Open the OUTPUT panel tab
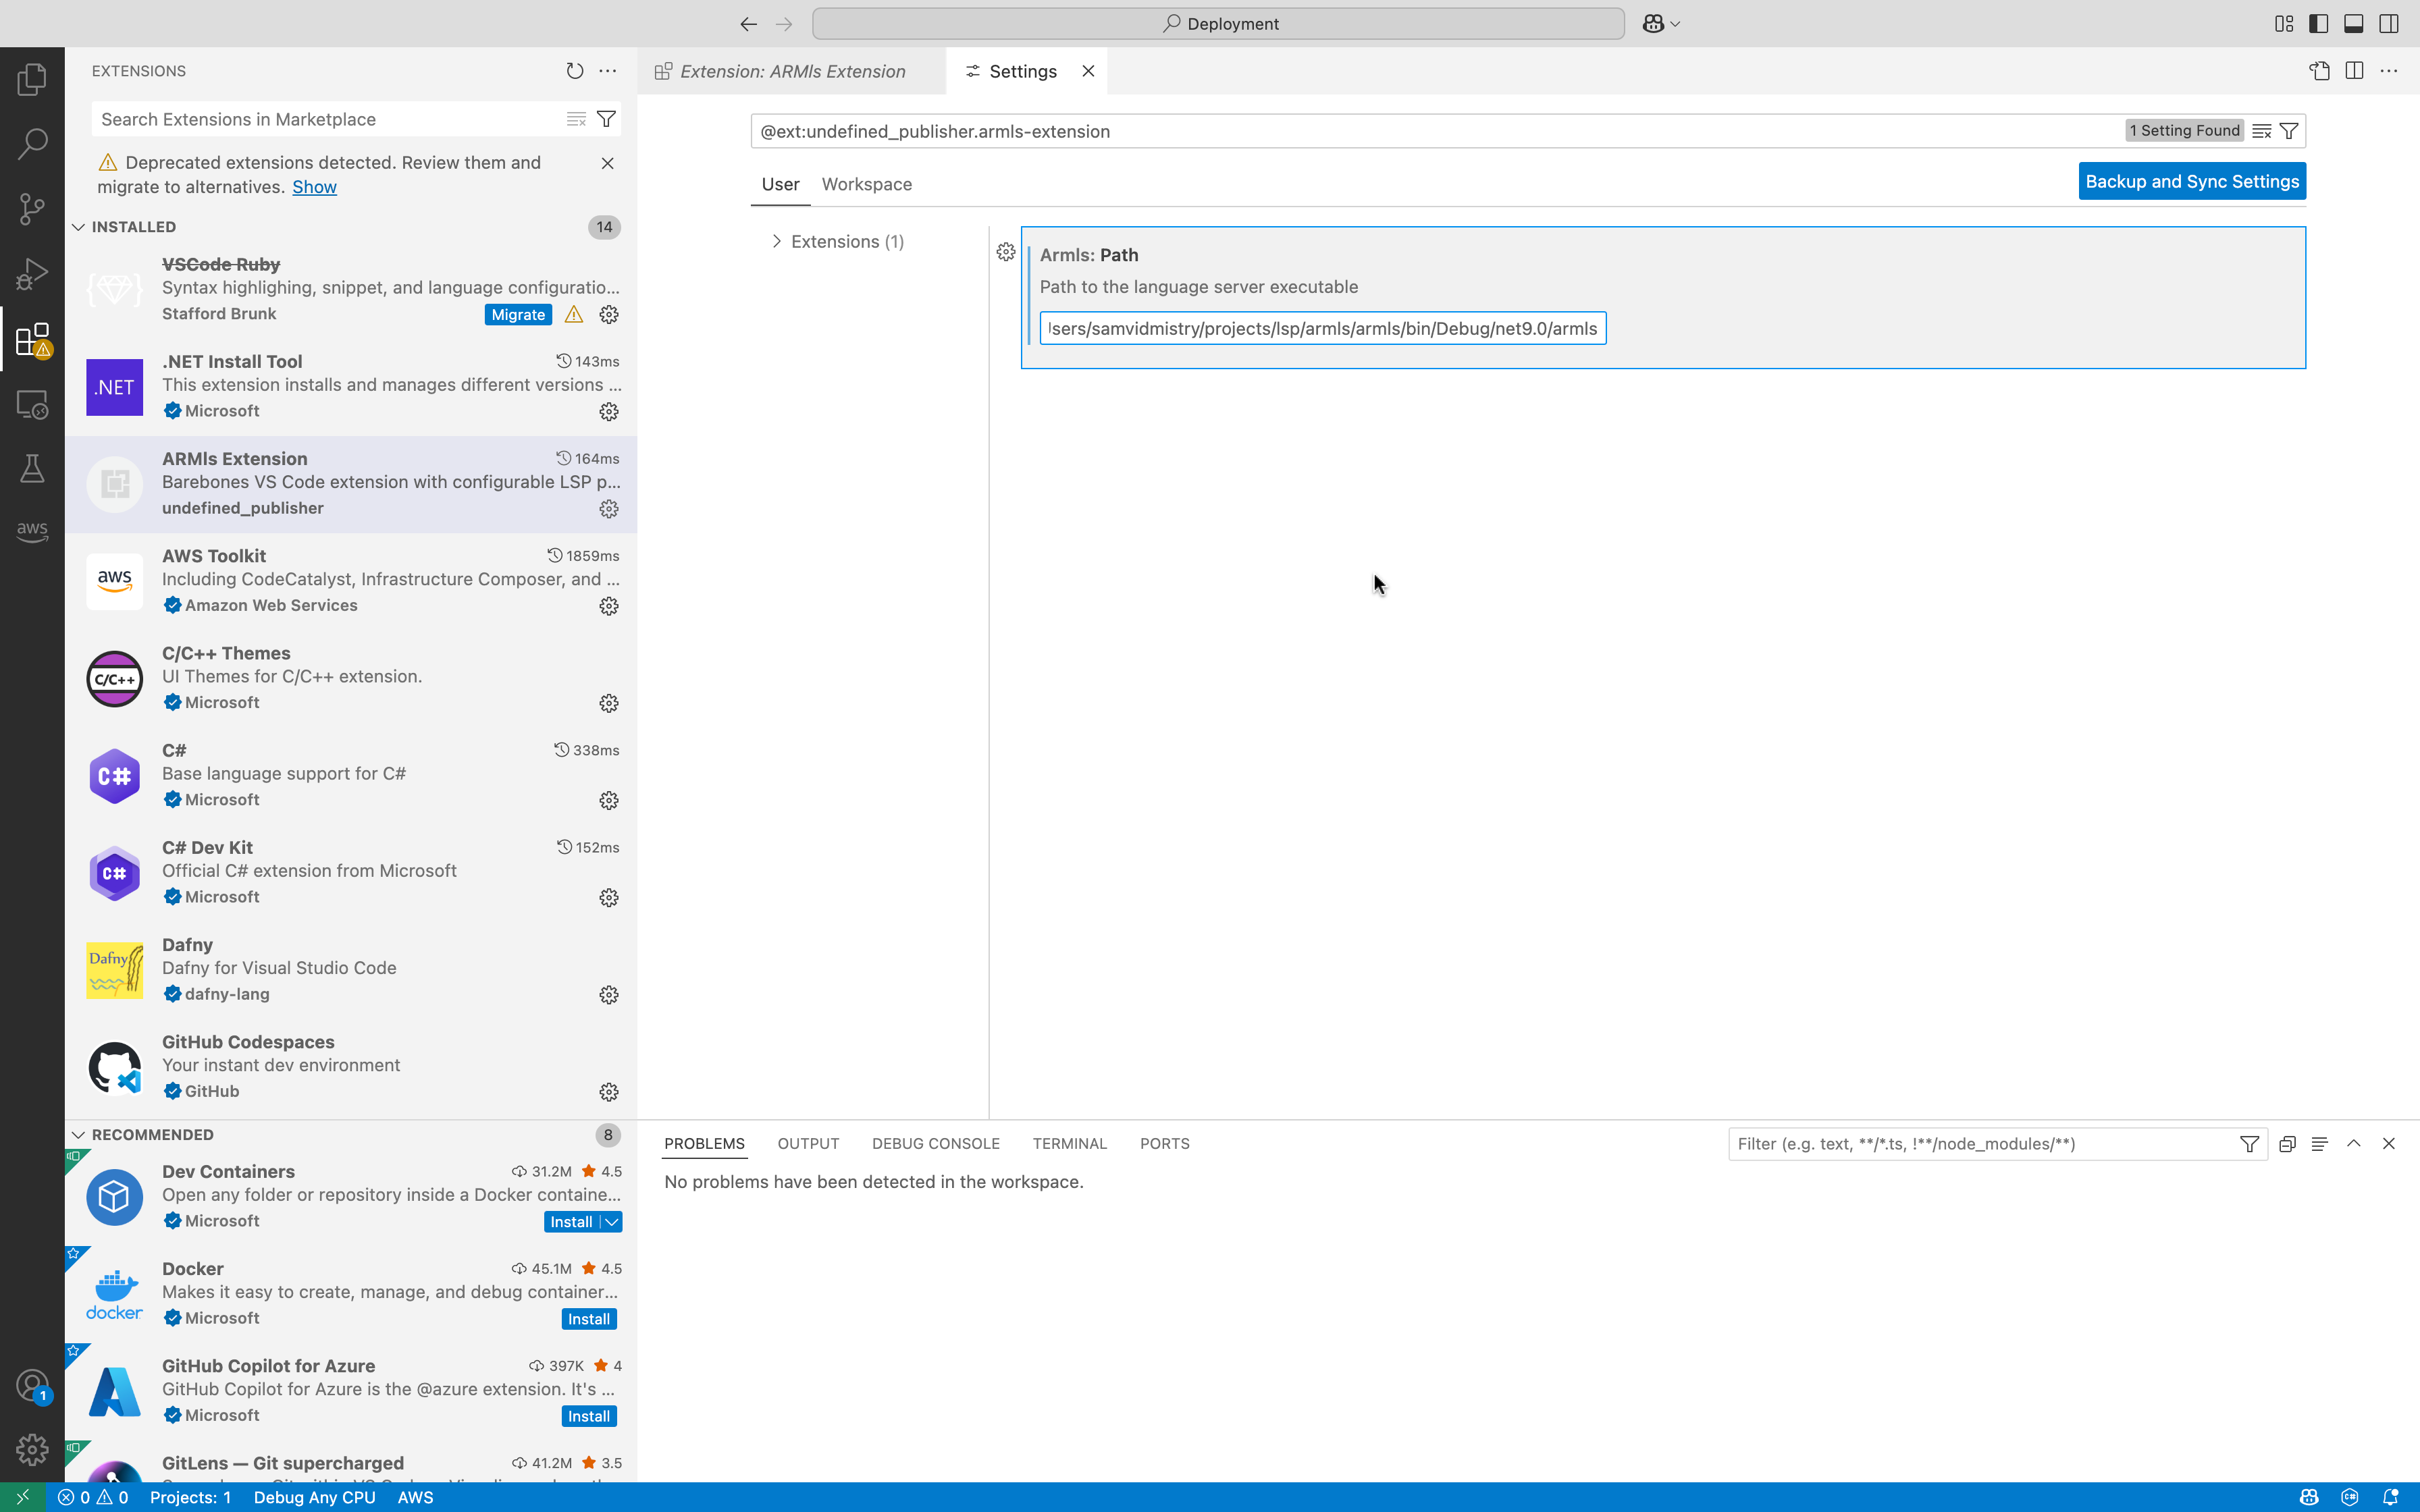 (x=808, y=1144)
